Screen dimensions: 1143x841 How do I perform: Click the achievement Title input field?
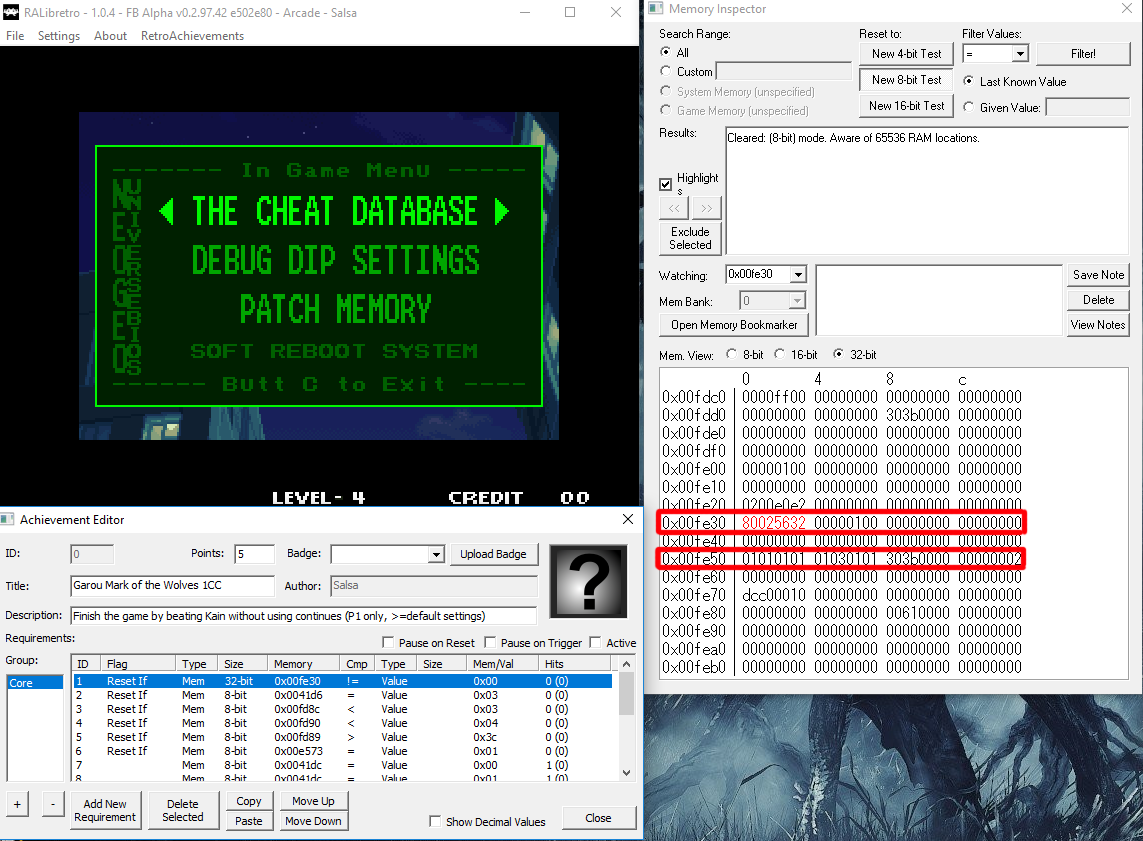tap(172, 586)
